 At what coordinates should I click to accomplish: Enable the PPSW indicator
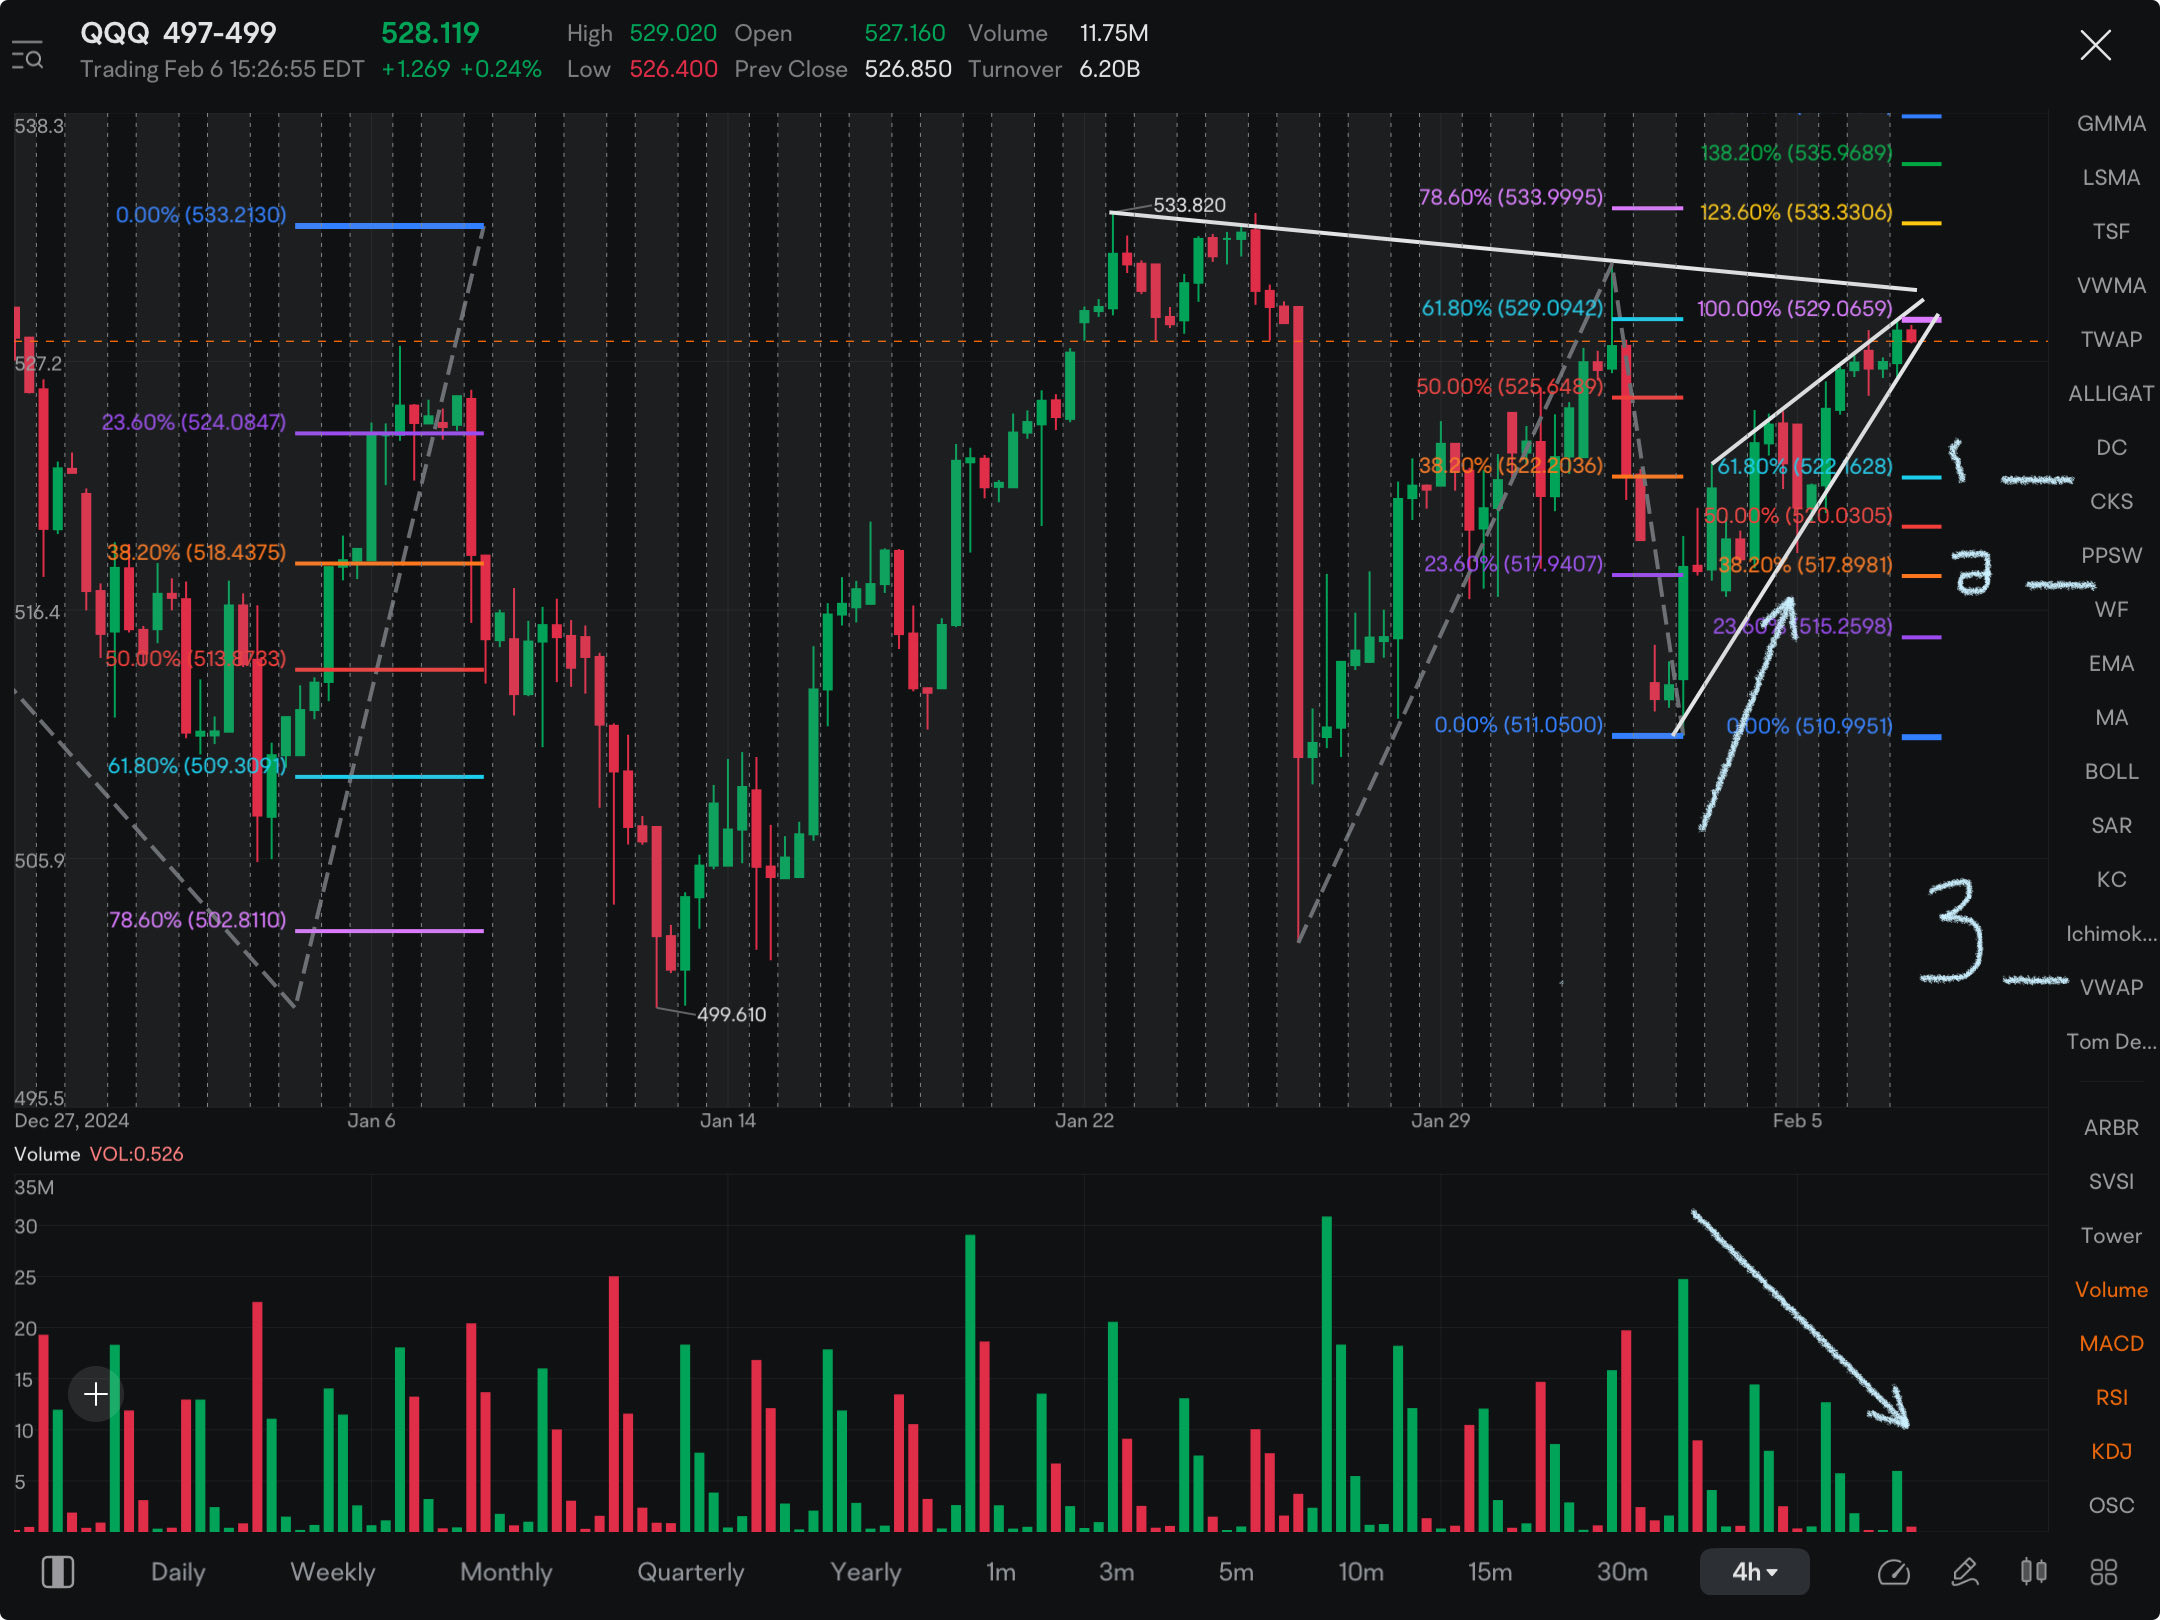pyautogui.click(x=2111, y=556)
